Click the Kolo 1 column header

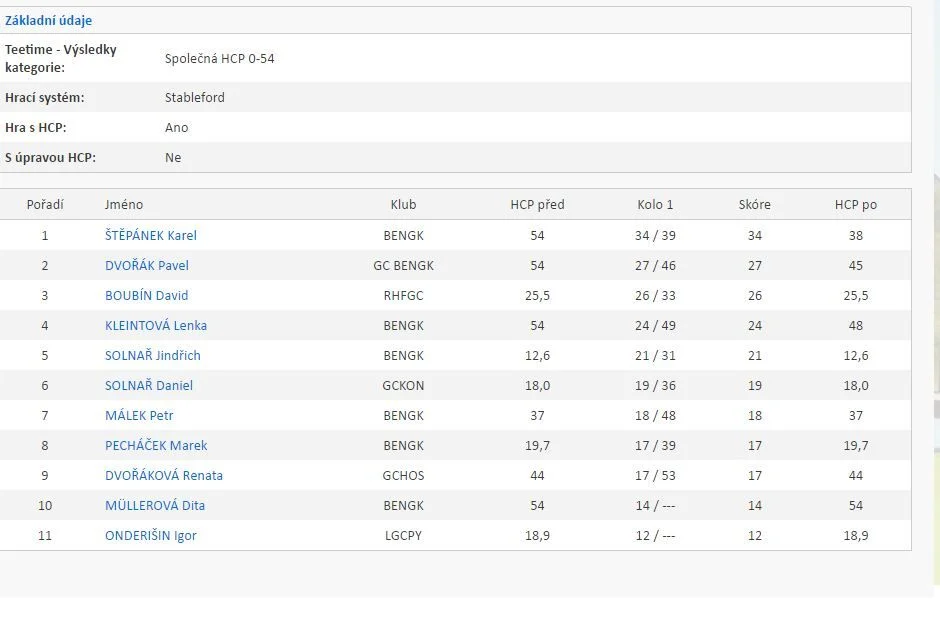(x=655, y=204)
